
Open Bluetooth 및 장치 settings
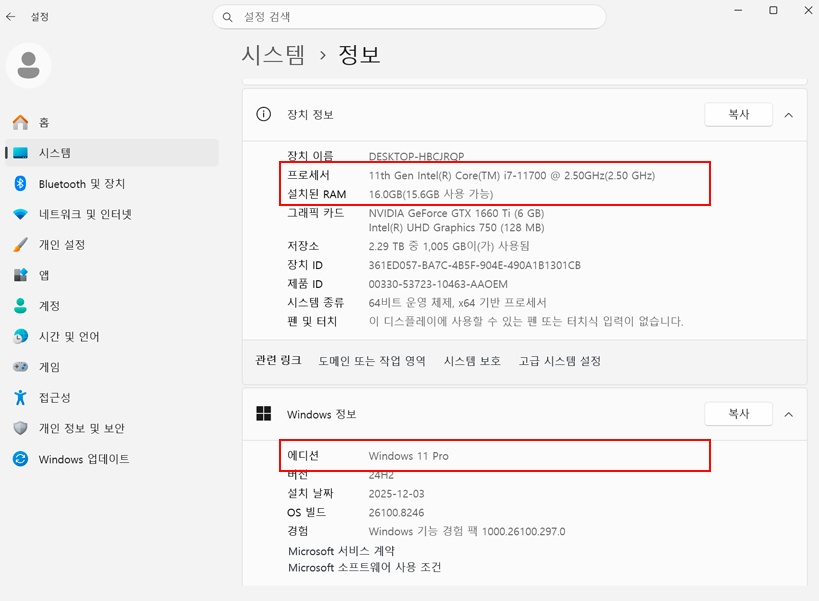[x=111, y=183]
